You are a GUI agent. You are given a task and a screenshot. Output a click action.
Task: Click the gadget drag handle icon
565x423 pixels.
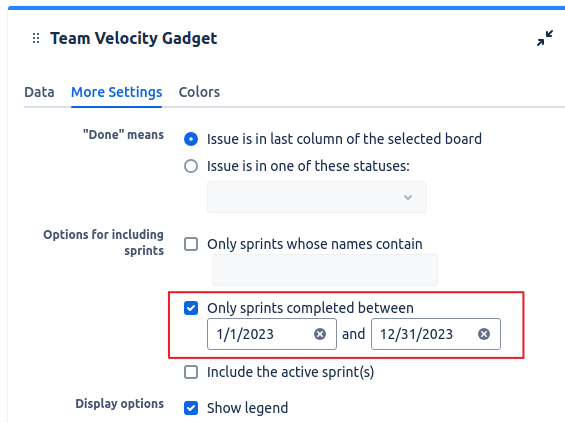36,38
